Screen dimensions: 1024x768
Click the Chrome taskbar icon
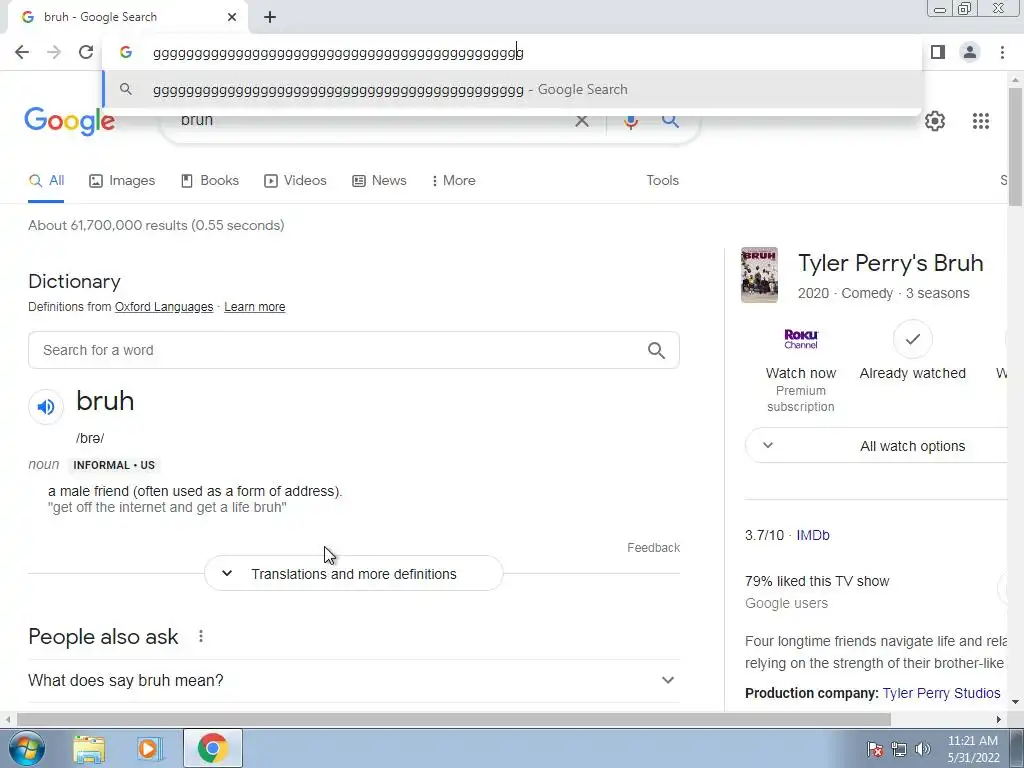tap(212, 748)
